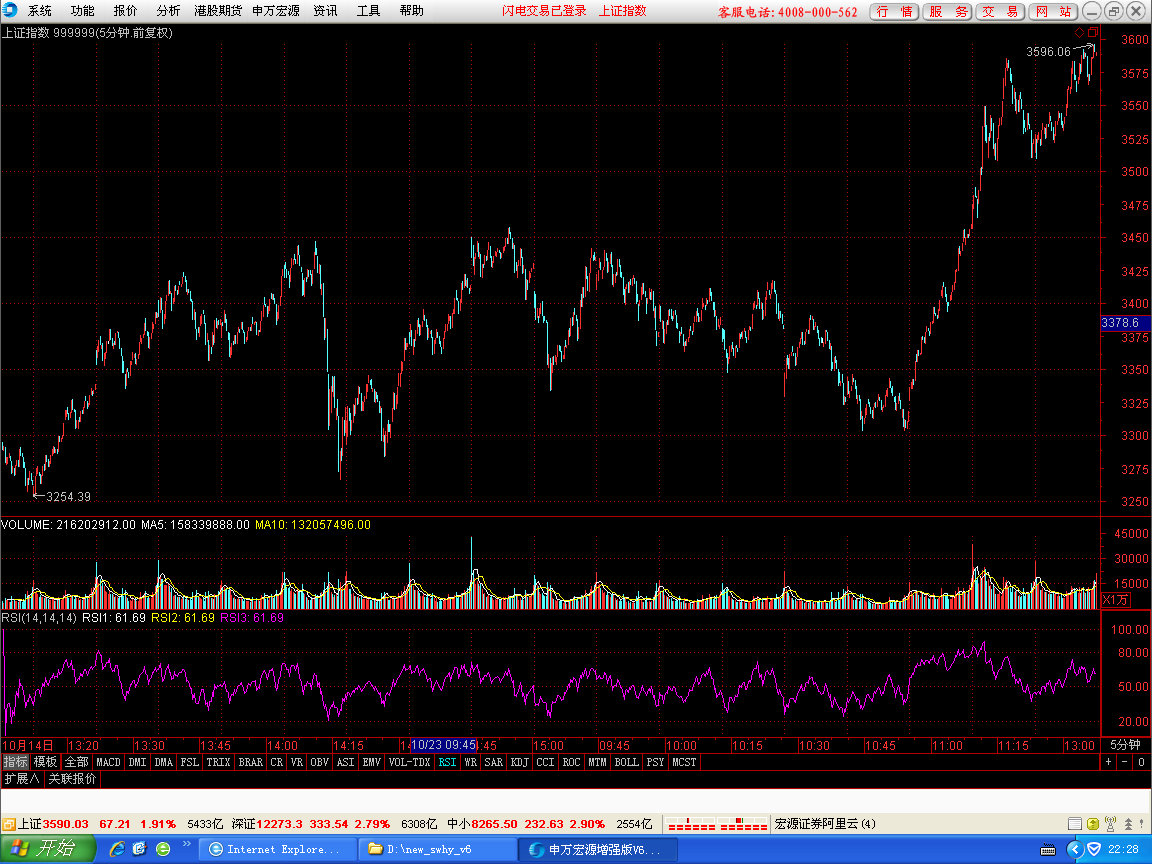
Task: Click the app logo icon at top-left
Action: (x=10, y=10)
